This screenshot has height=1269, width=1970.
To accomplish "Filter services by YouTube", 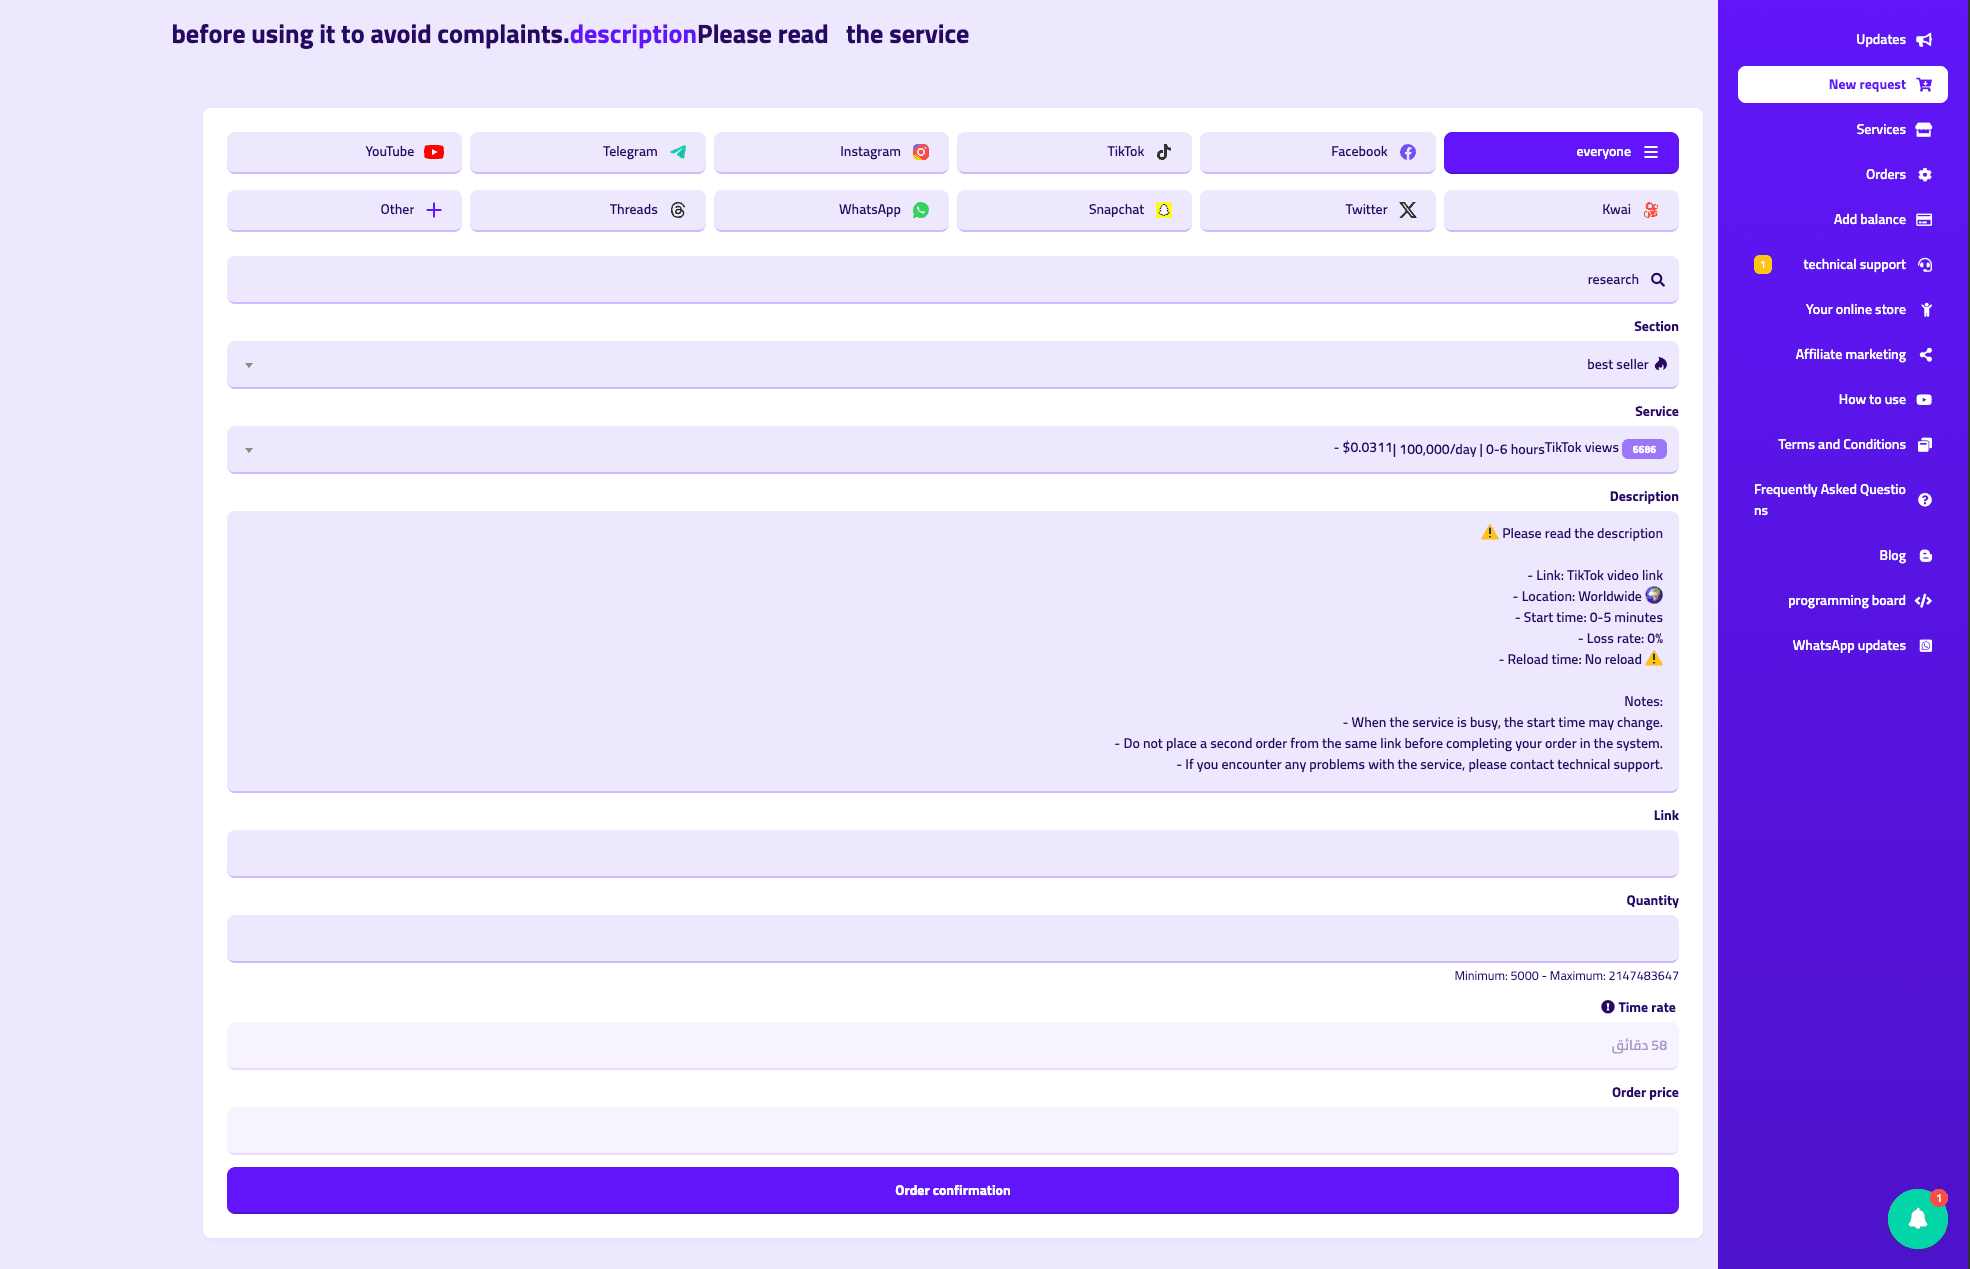I will tap(344, 152).
